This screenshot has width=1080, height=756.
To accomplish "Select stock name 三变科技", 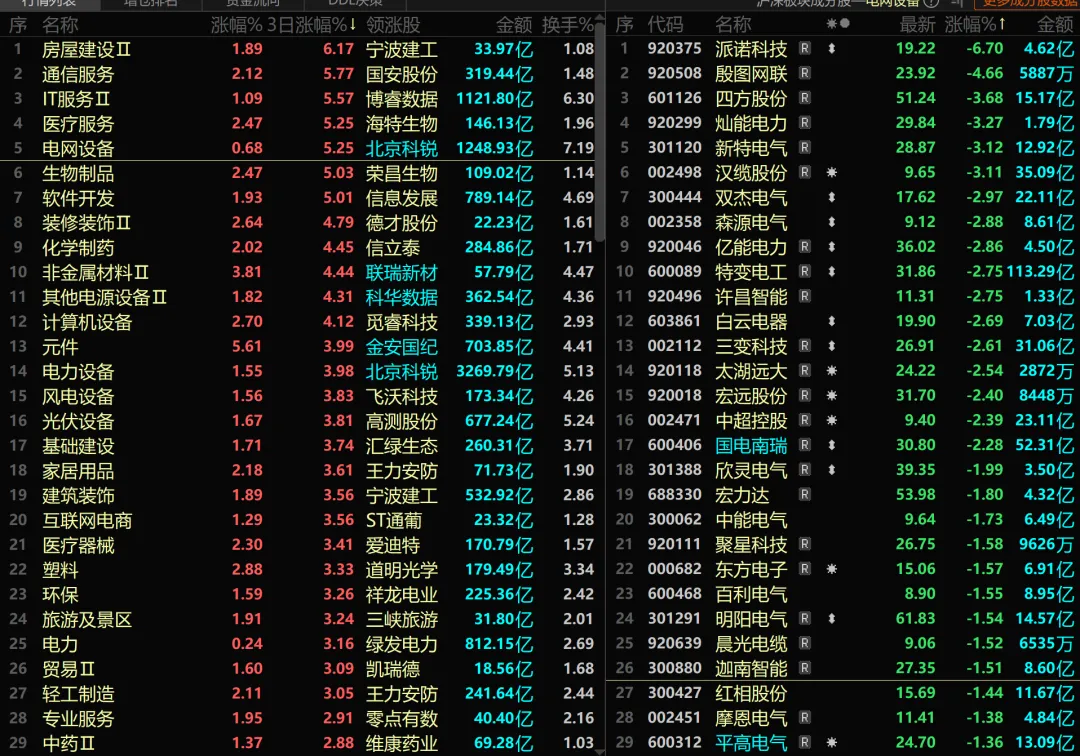I will pyautogui.click(x=751, y=346).
